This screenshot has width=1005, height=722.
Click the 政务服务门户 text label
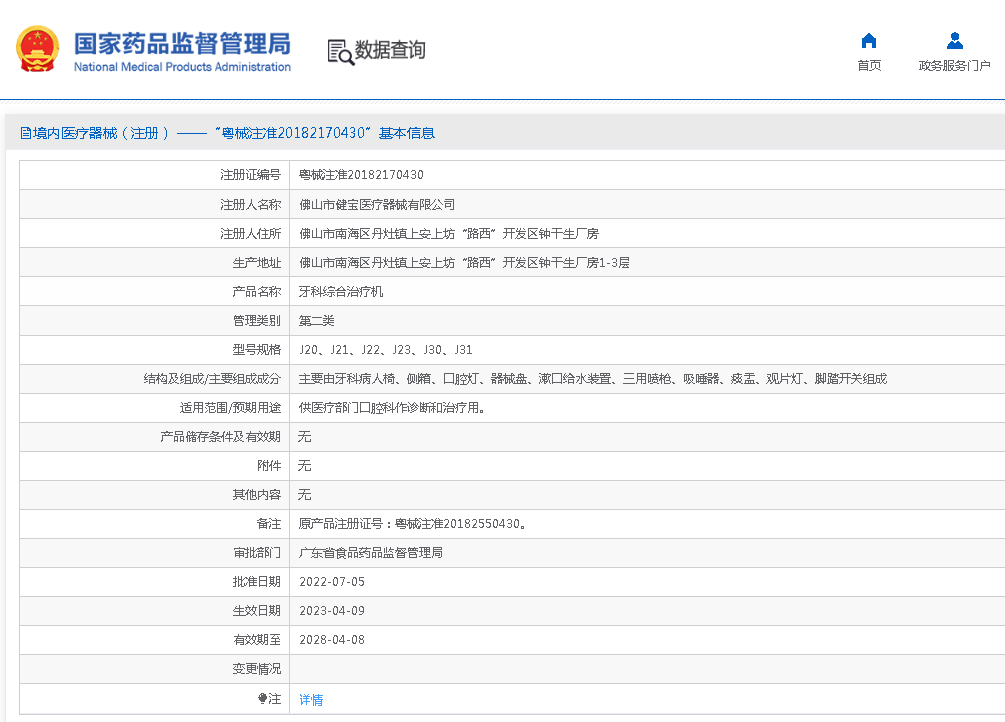coord(954,66)
